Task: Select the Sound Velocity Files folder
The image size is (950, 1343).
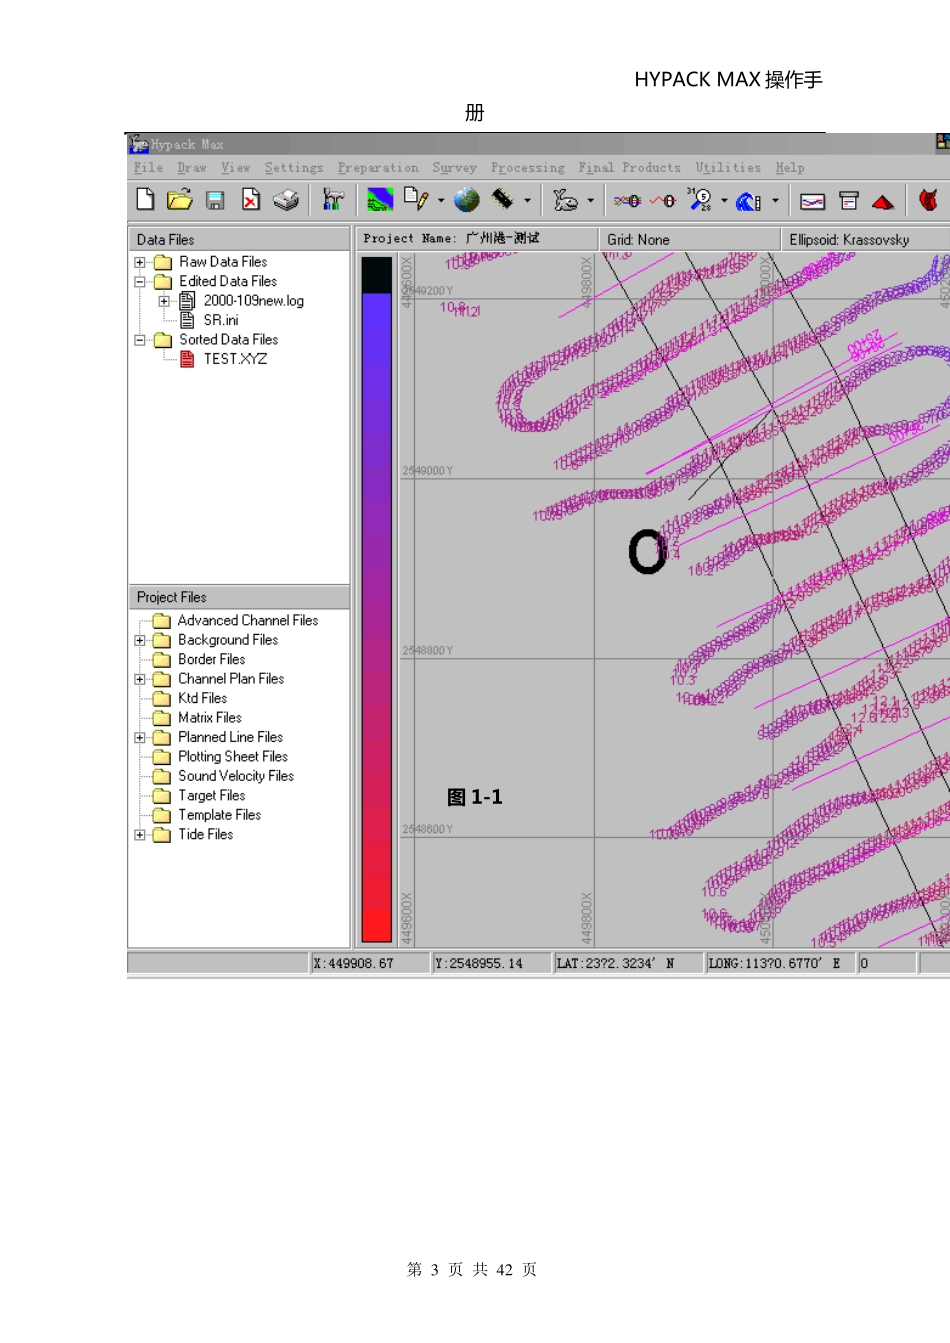Action: (235, 776)
